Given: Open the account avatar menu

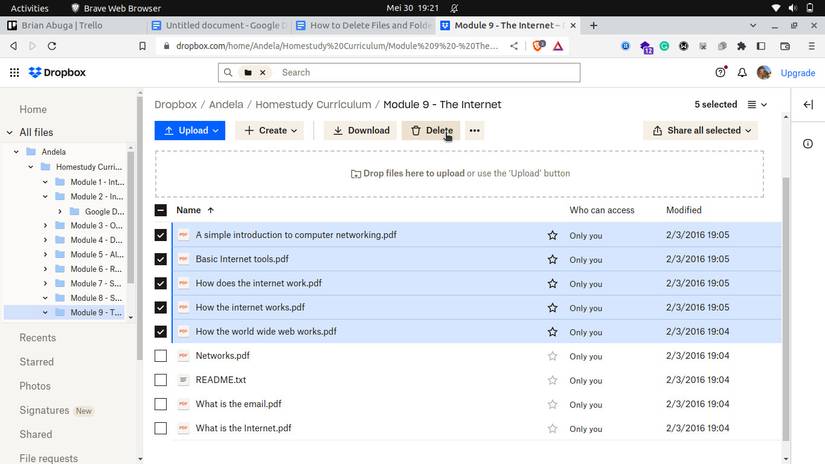Looking at the screenshot, I should tap(764, 73).
